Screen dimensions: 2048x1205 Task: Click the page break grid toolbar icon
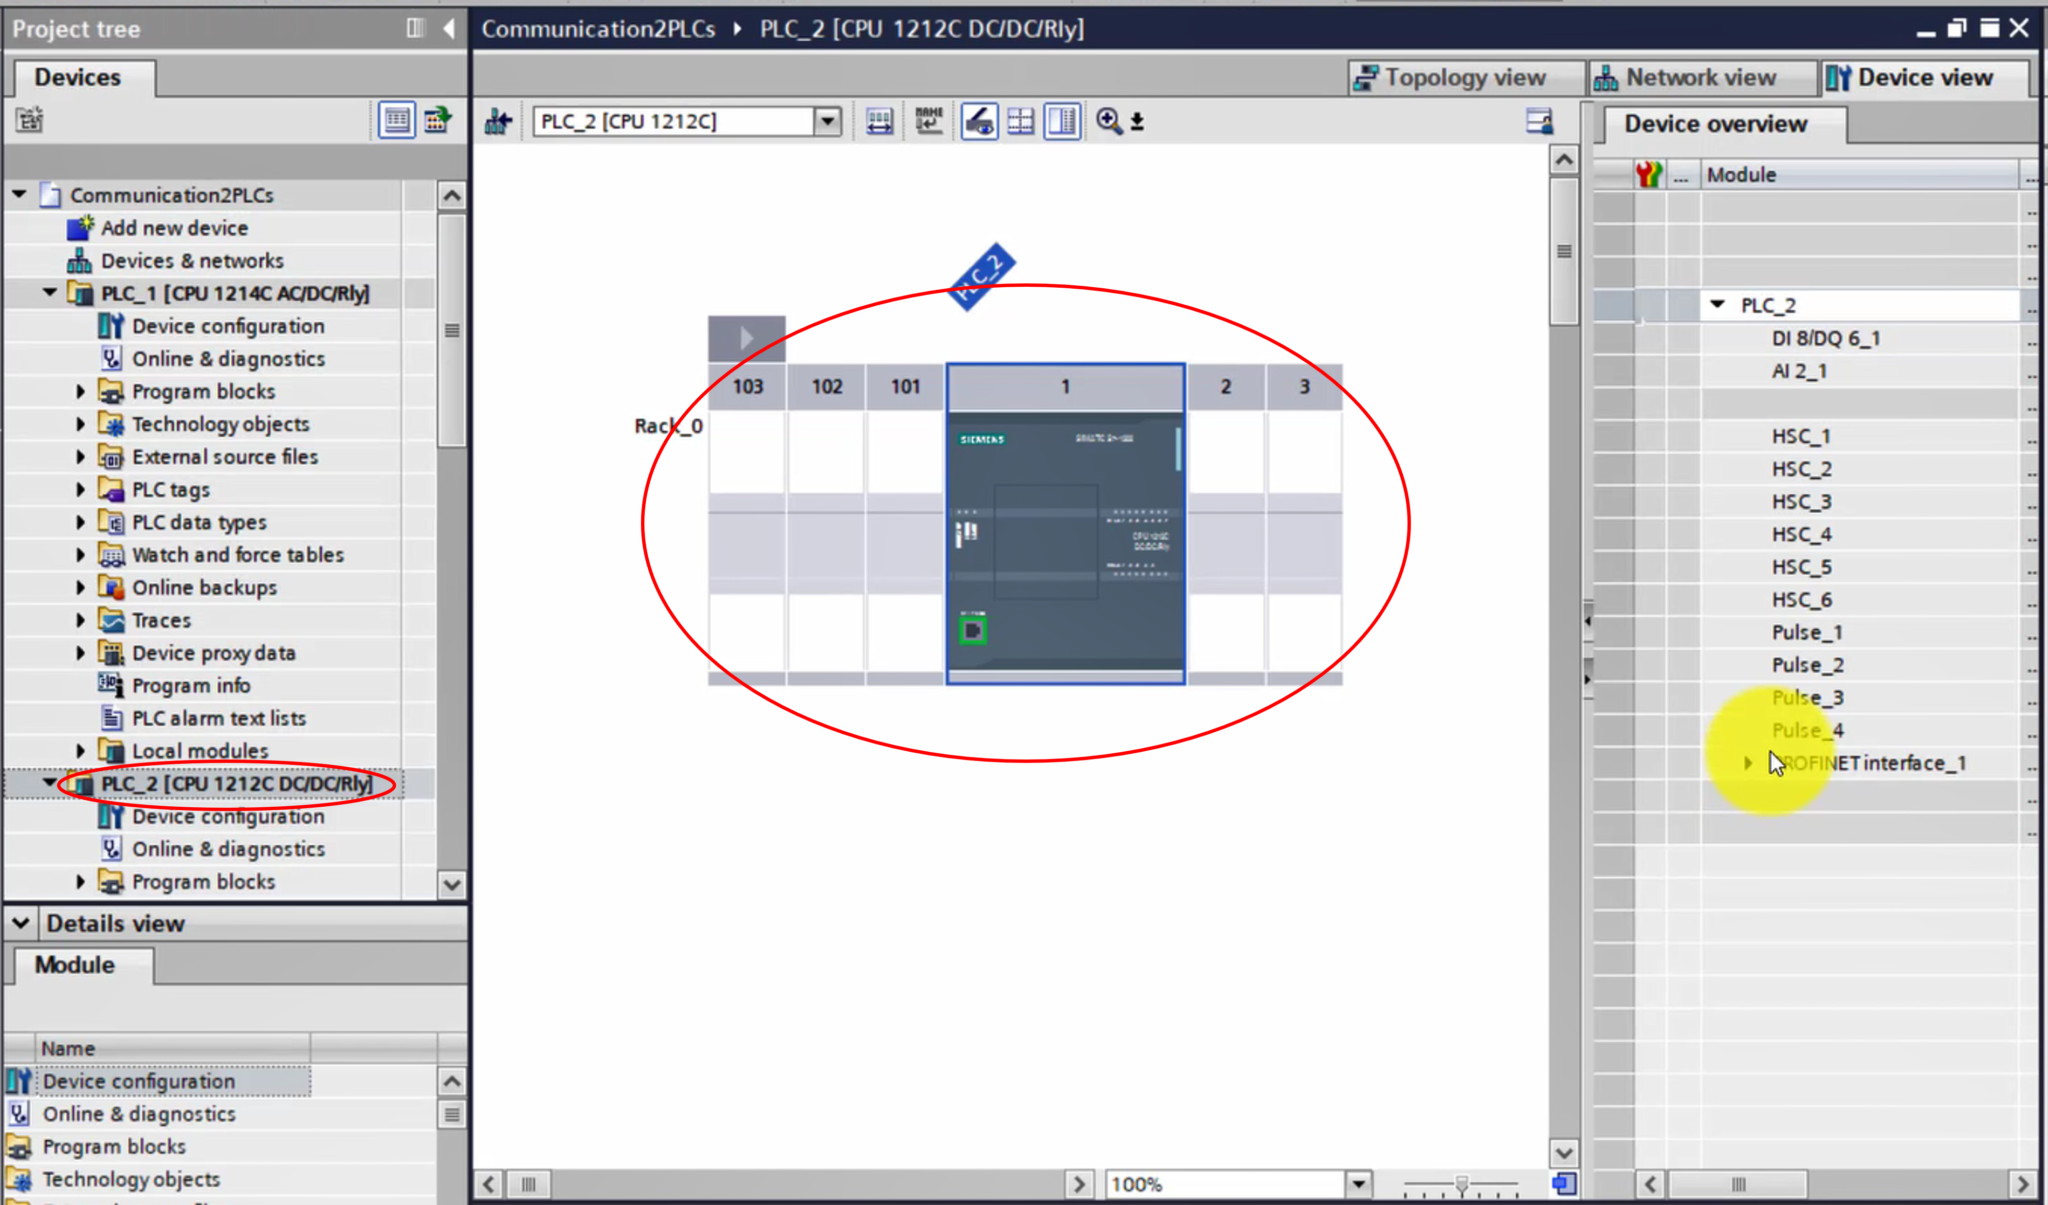point(1020,122)
